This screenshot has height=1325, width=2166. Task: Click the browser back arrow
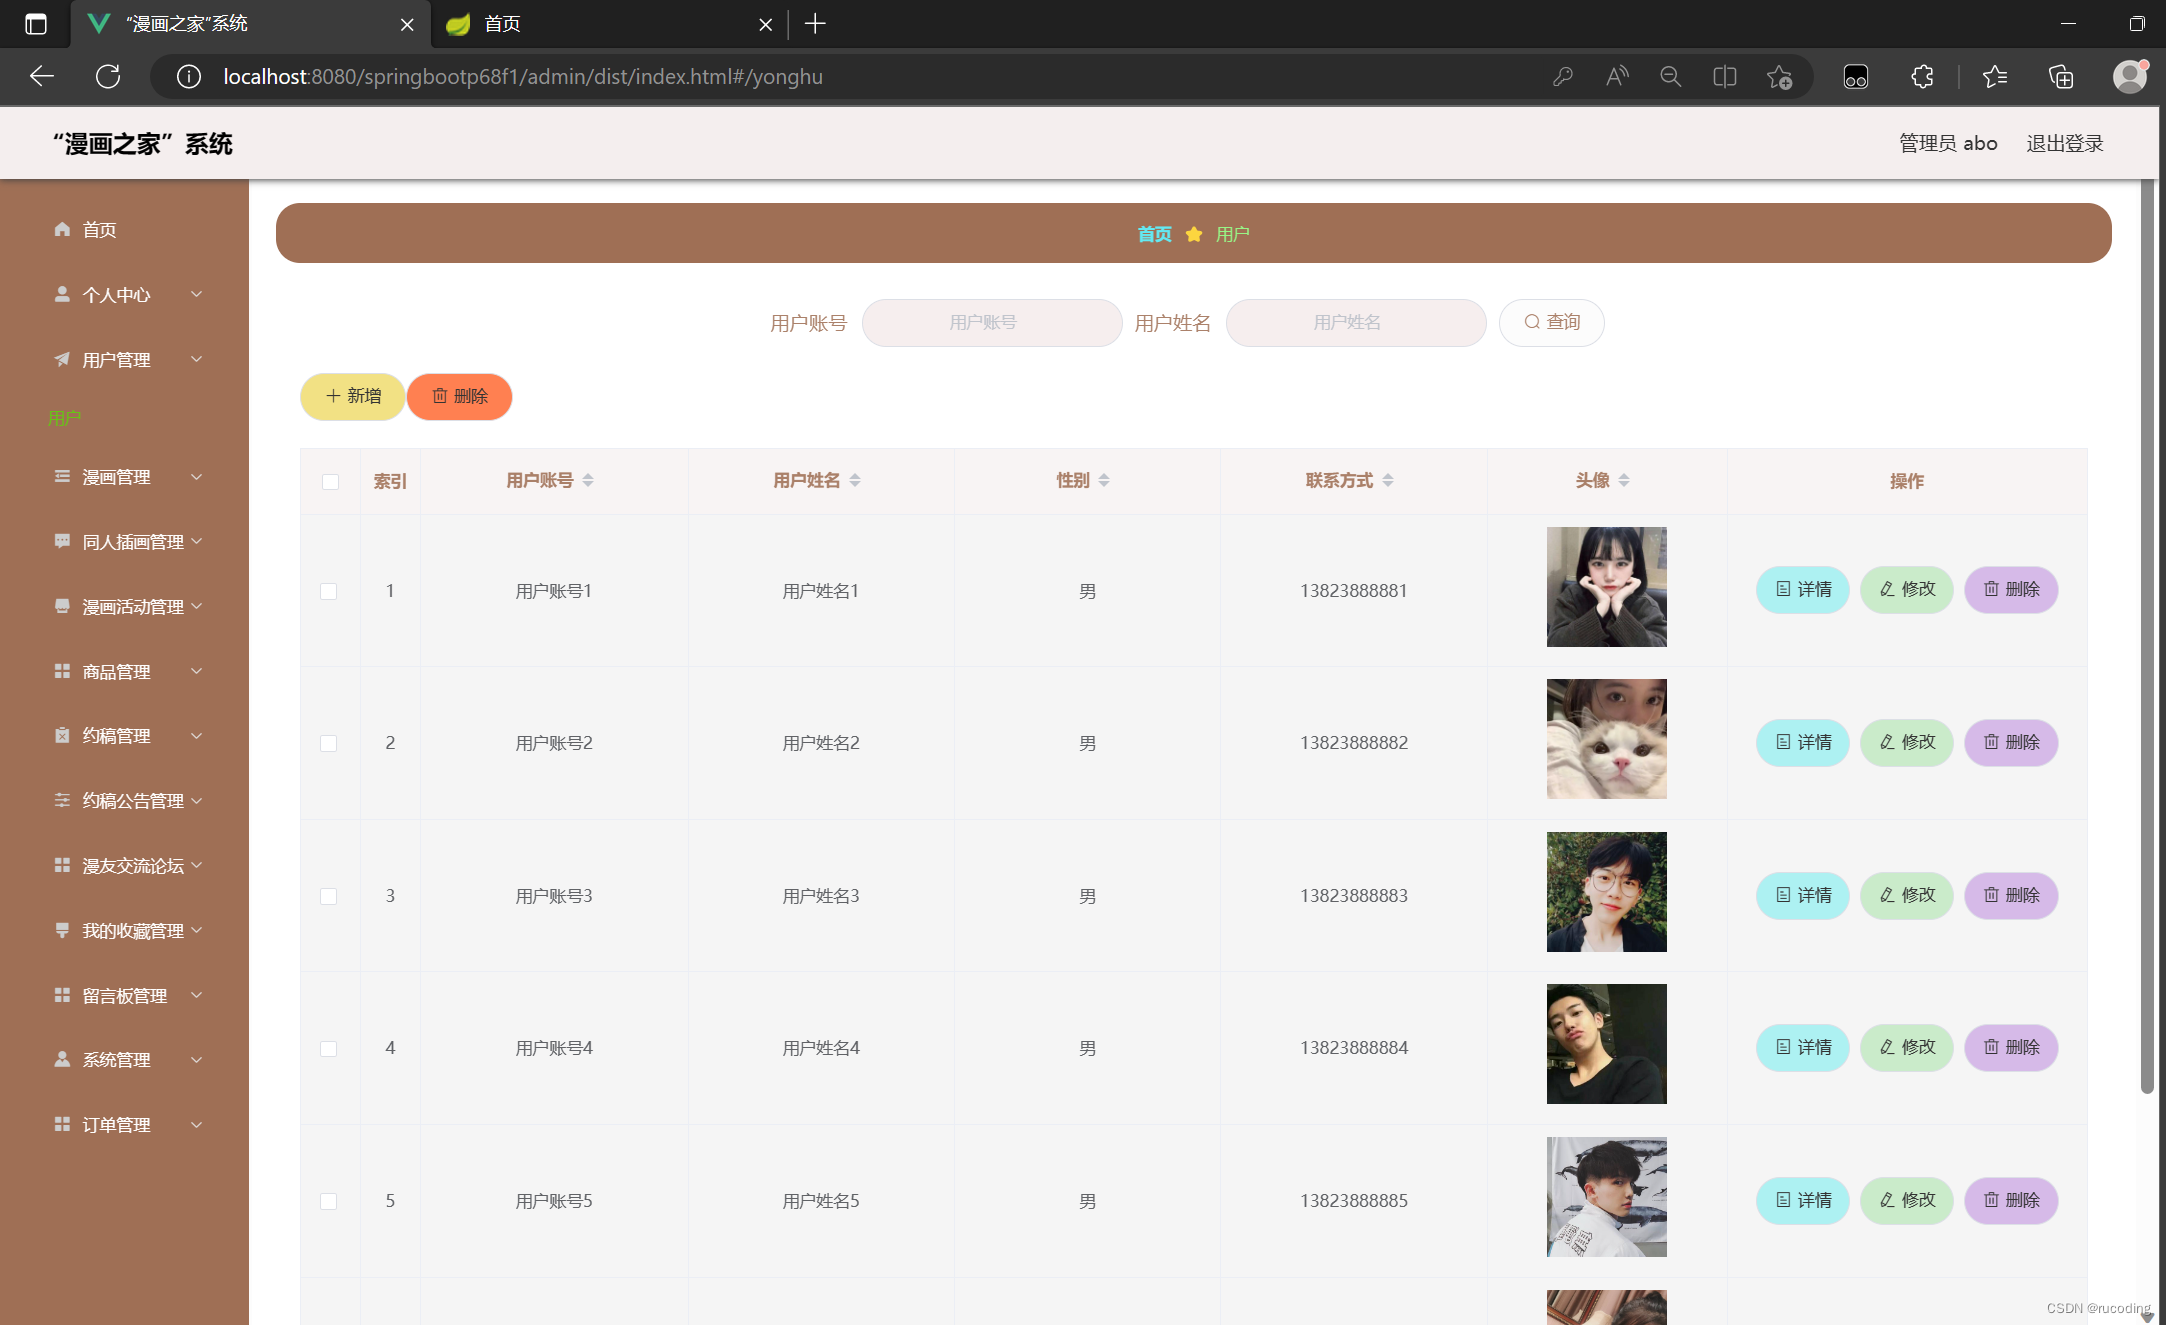[42, 76]
